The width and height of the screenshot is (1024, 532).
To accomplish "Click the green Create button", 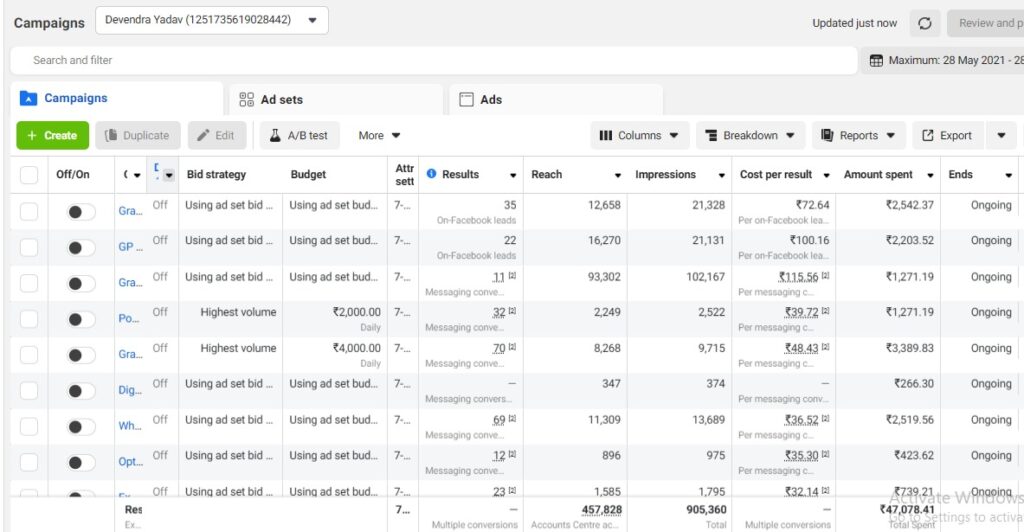I will 52,136.
